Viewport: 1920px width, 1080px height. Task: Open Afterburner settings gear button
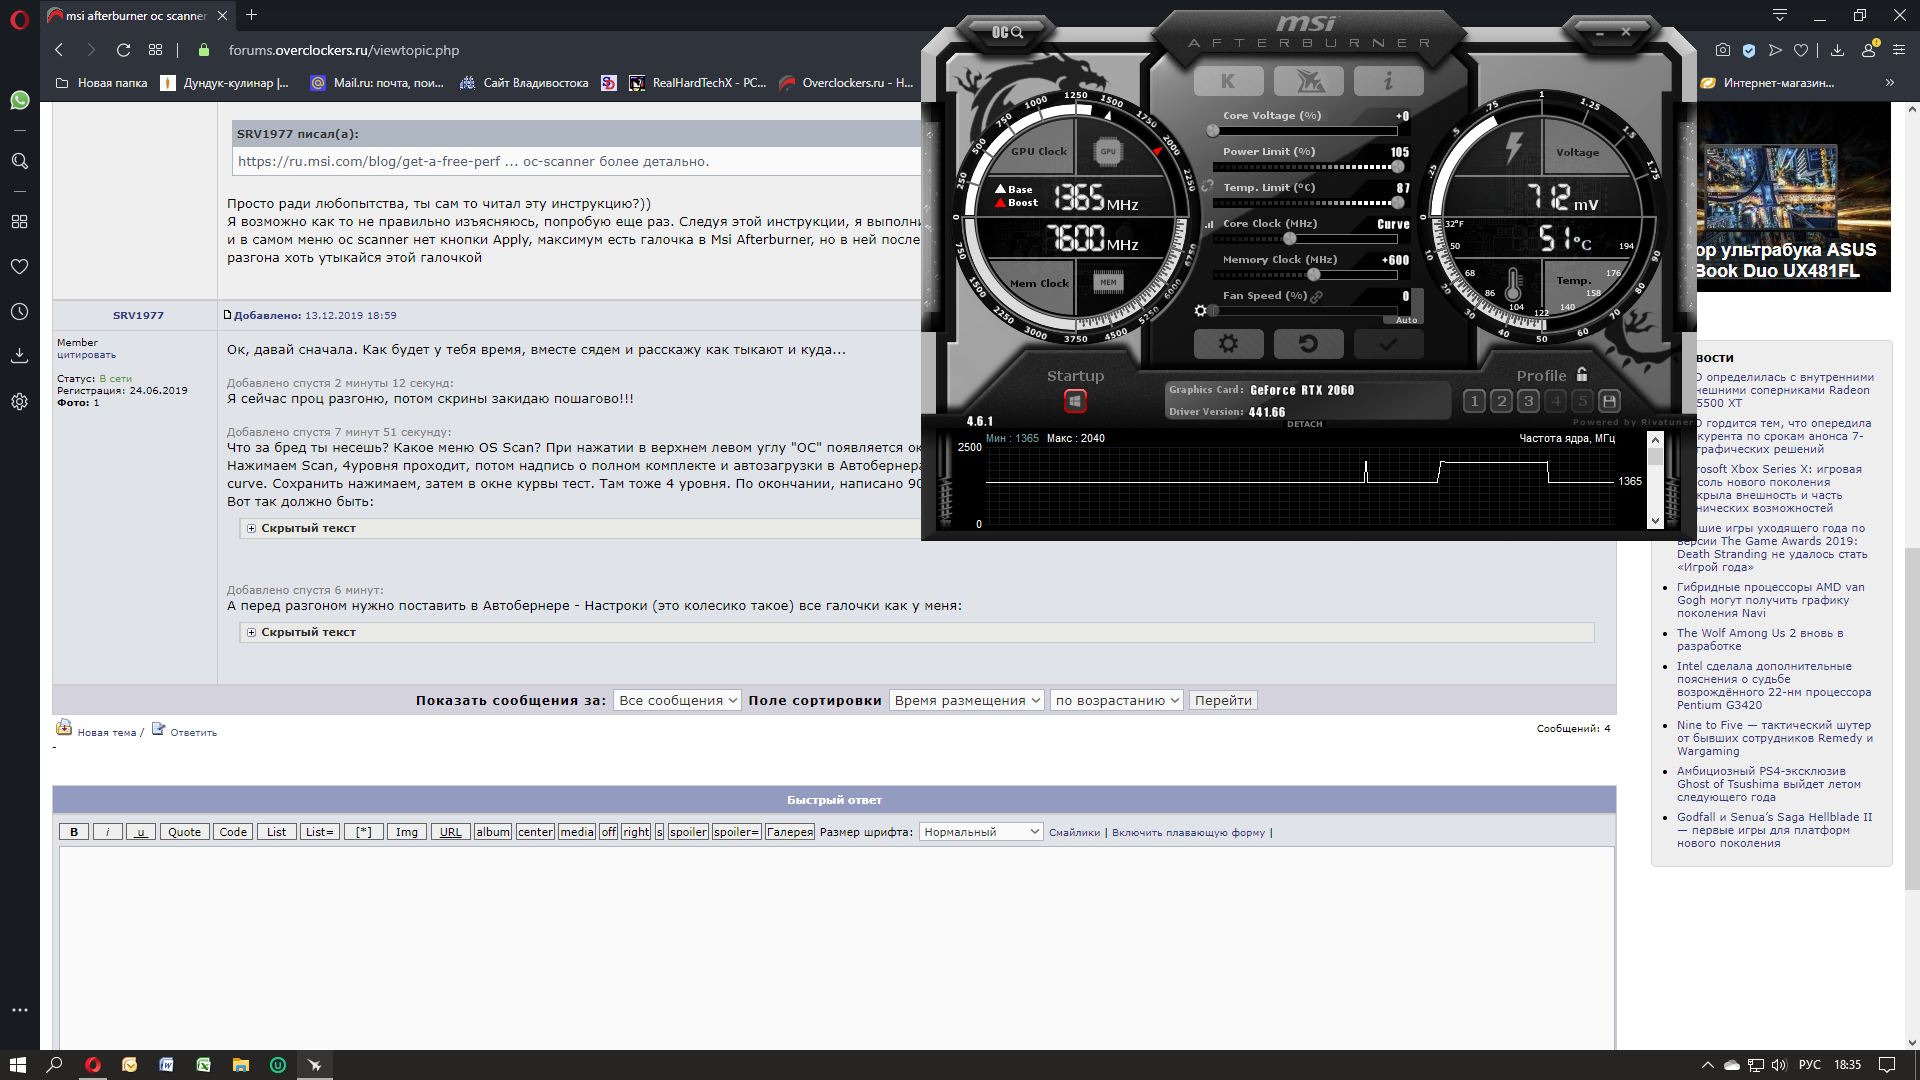(x=1228, y=344)
